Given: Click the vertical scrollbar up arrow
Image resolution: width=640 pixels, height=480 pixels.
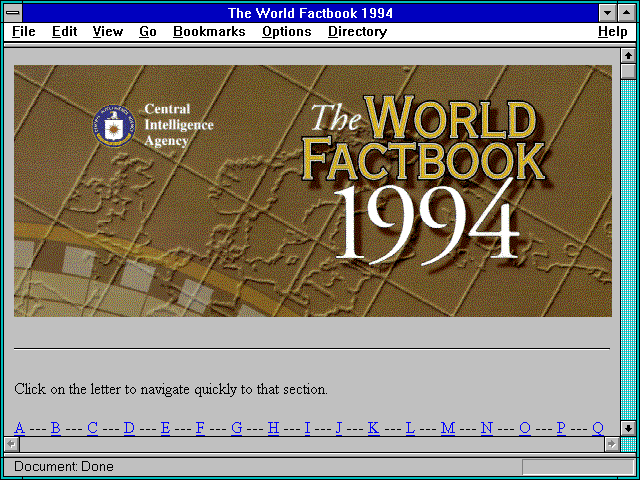Looking at the screenshot, I should [628, 56].
